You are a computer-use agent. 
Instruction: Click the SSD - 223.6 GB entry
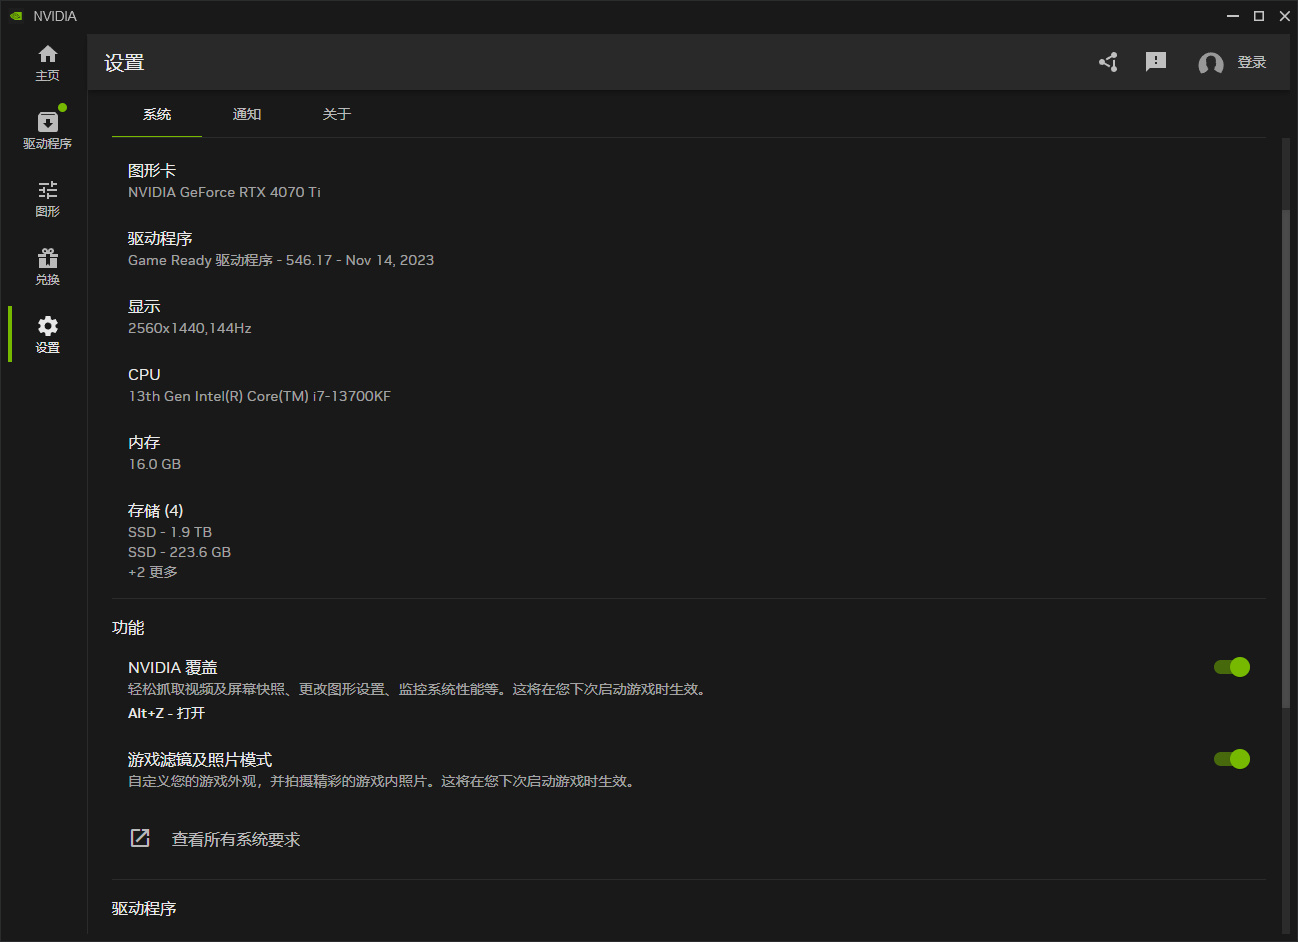point(179,552)
